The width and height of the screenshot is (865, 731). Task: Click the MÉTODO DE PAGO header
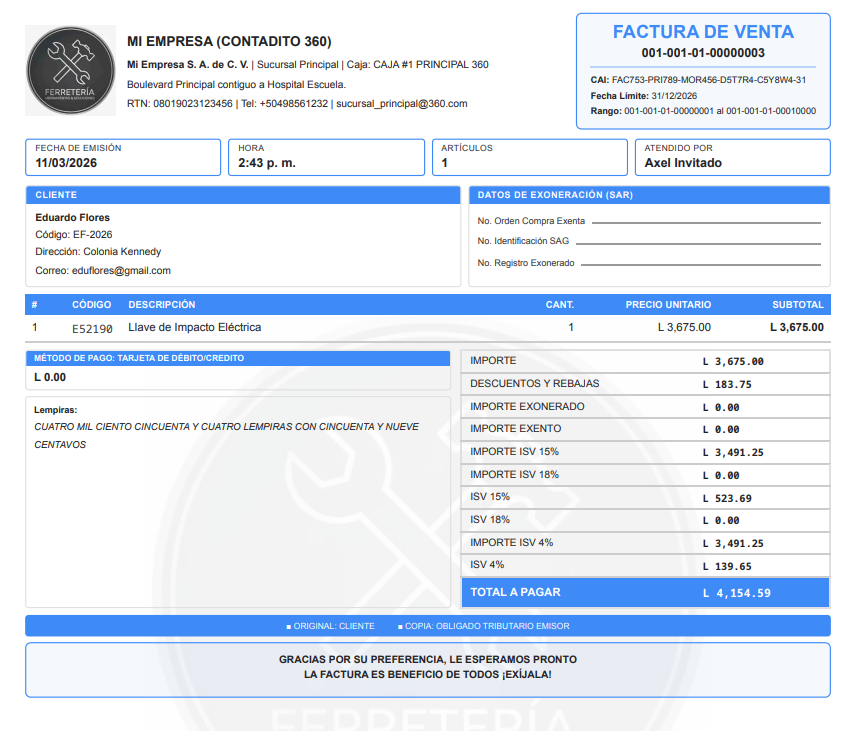pos(238,358)
